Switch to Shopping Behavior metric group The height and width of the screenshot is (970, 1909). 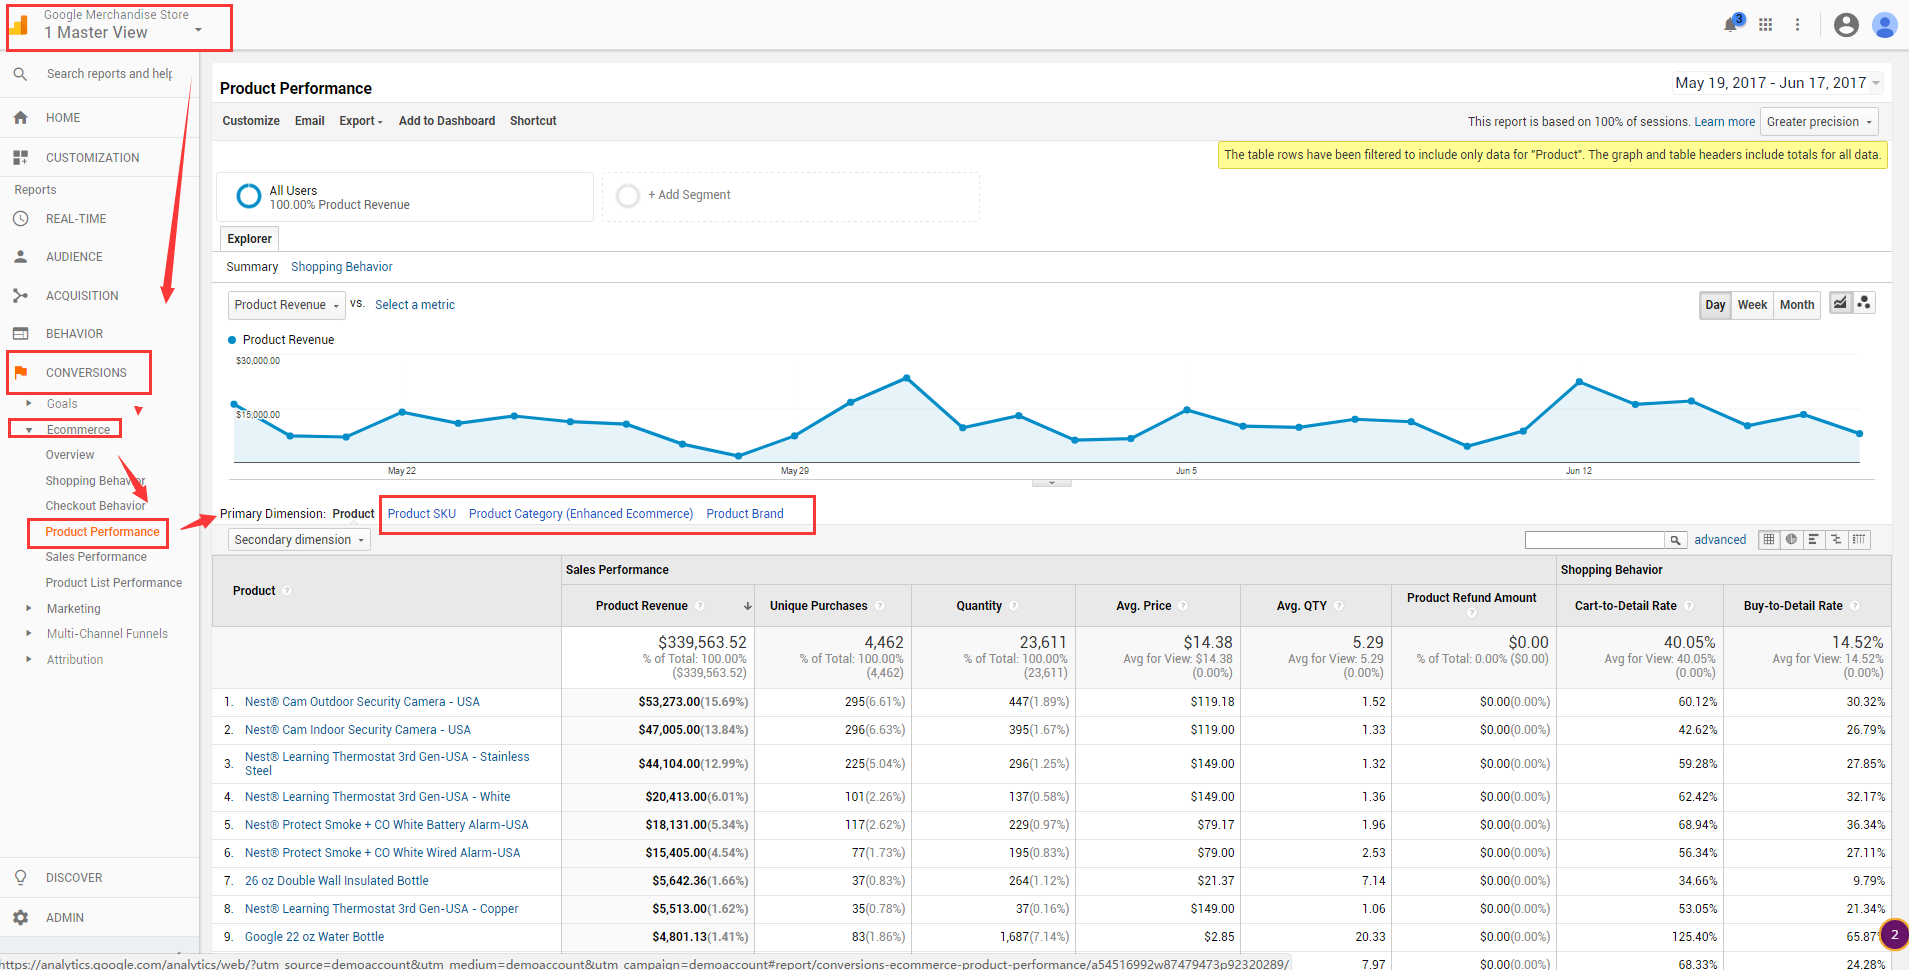[x=341, y=267]
